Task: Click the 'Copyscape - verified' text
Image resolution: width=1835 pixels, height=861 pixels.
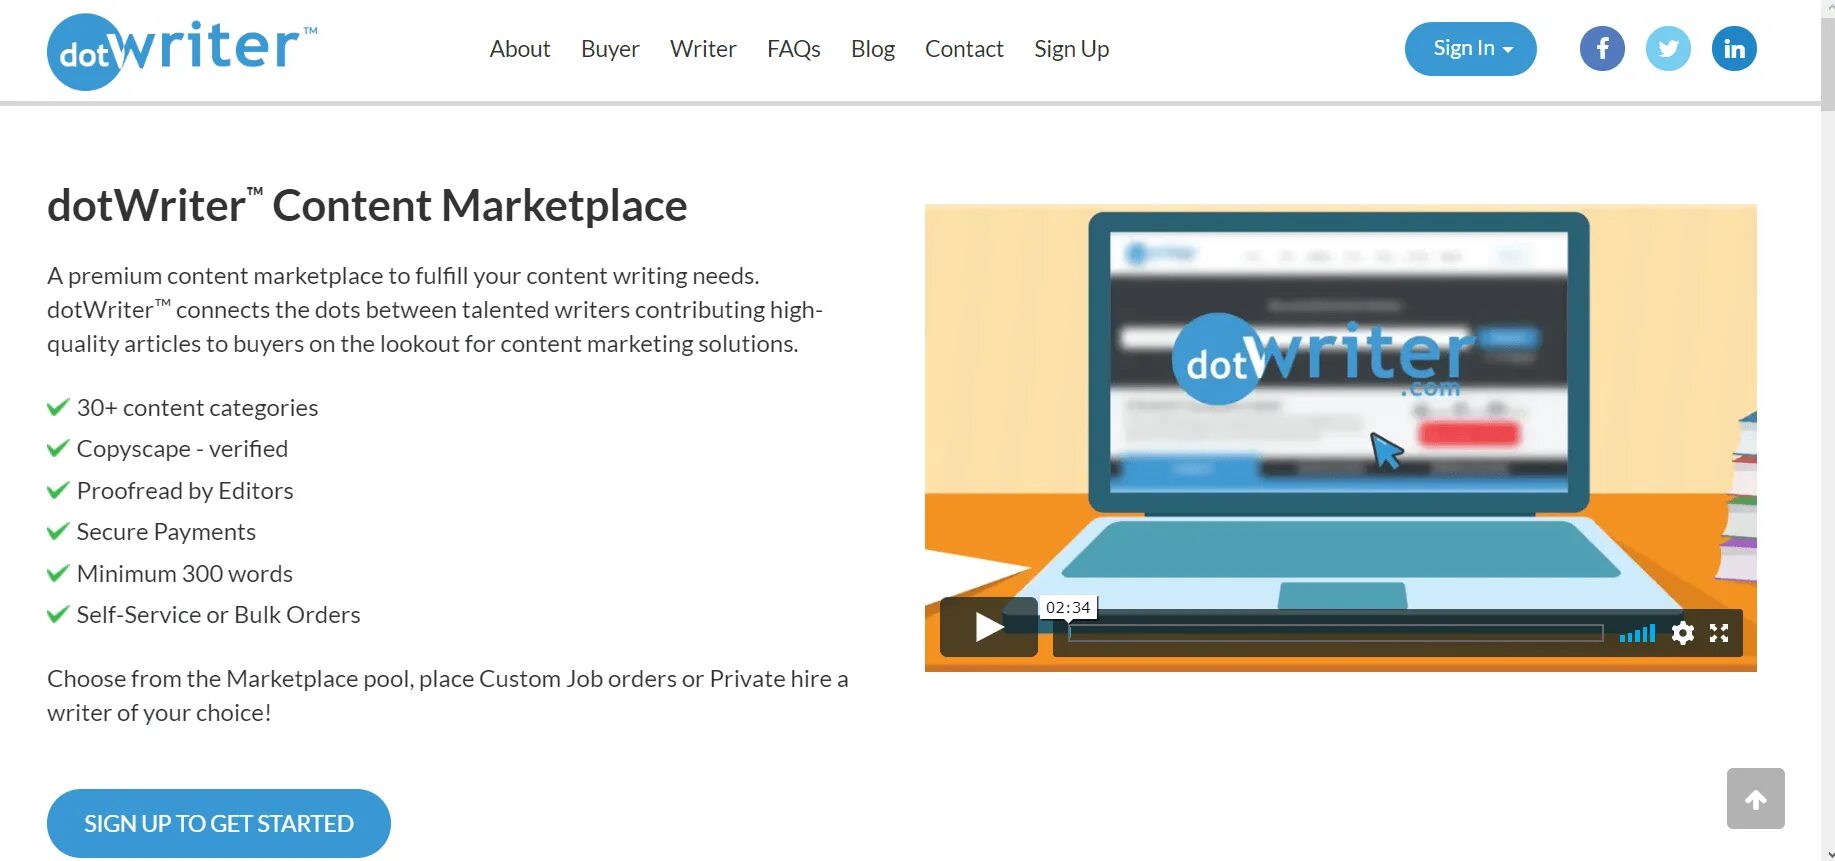Action: [182, 449]
